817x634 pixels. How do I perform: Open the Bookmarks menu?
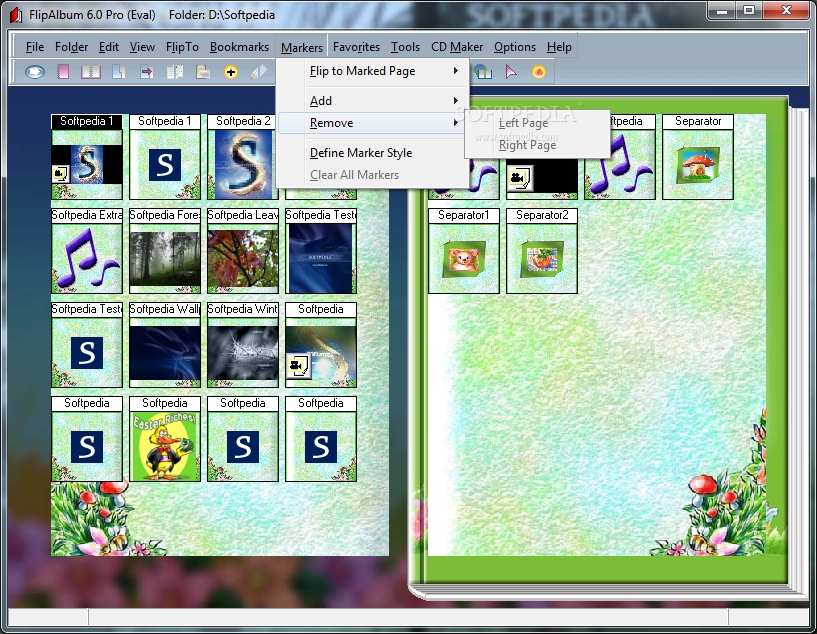[239, 47]
